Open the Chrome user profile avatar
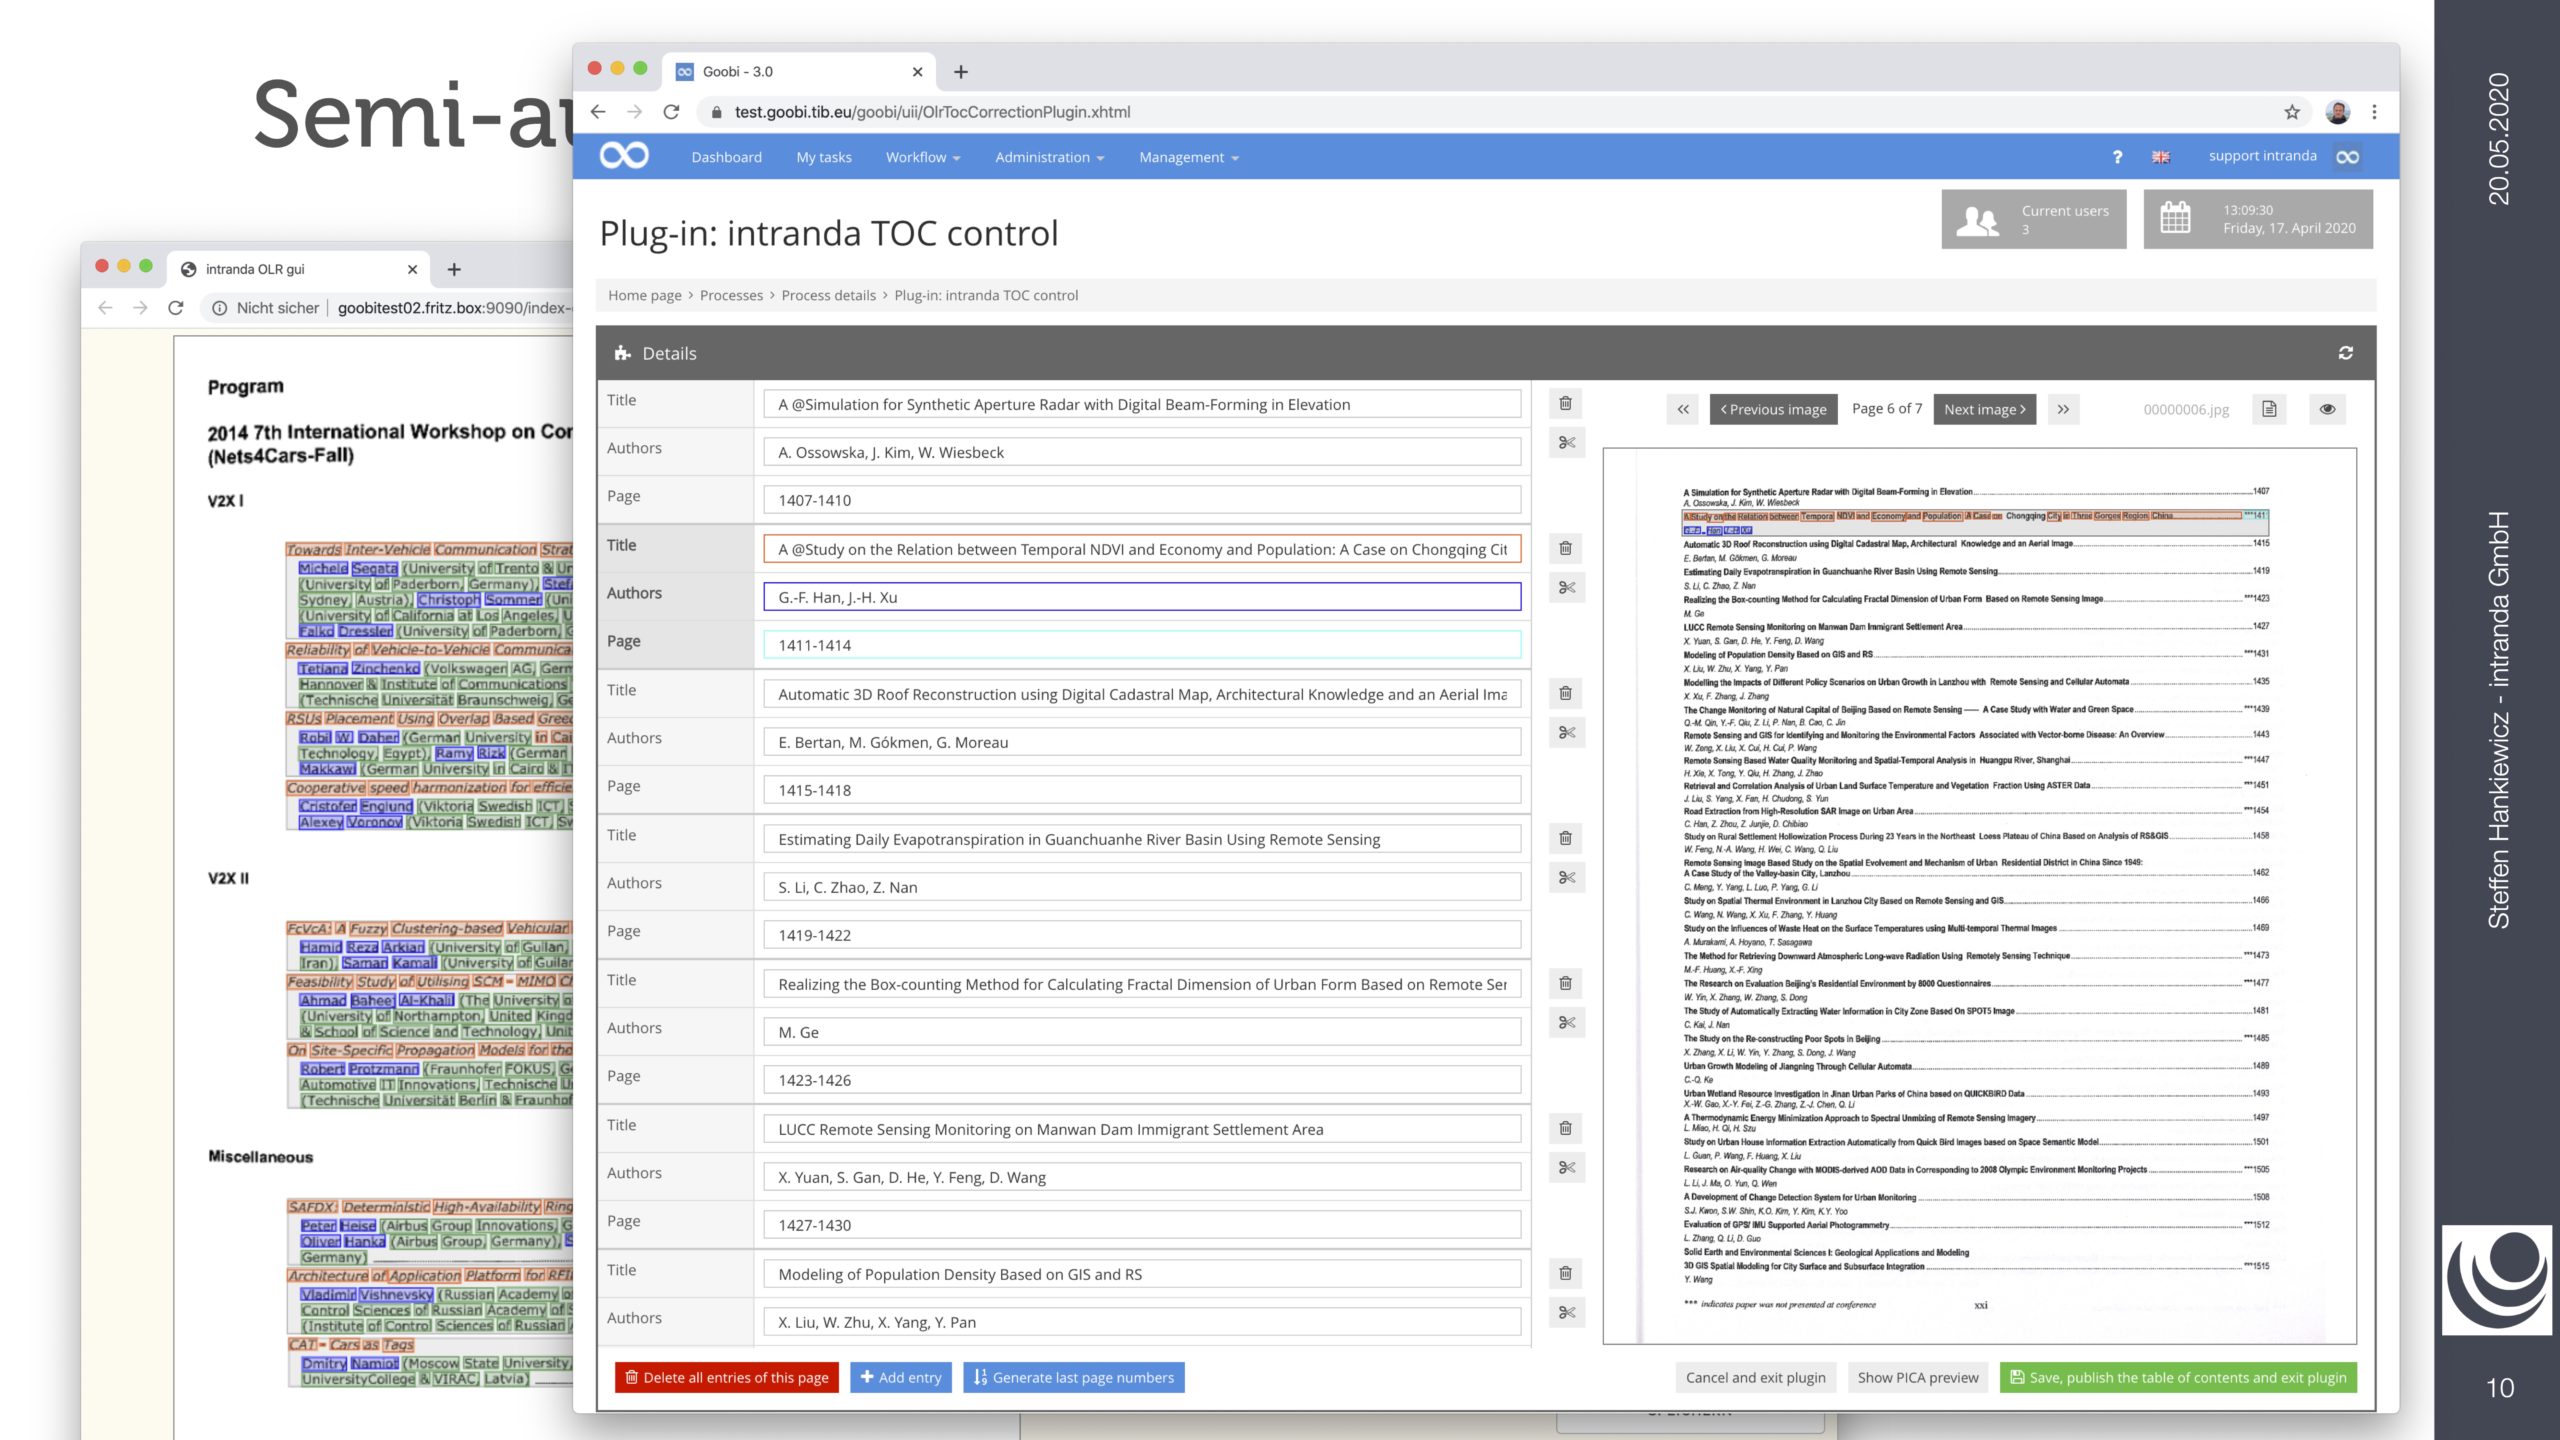 pyautogui.click(x=2338, y=112)
